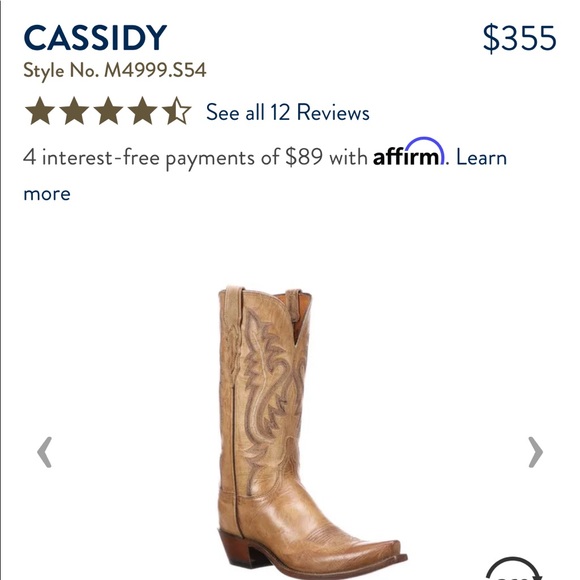This screenshot has height=580, width=580.
Task: Click the CASSIDY product title
Action: tap(95, 37)
